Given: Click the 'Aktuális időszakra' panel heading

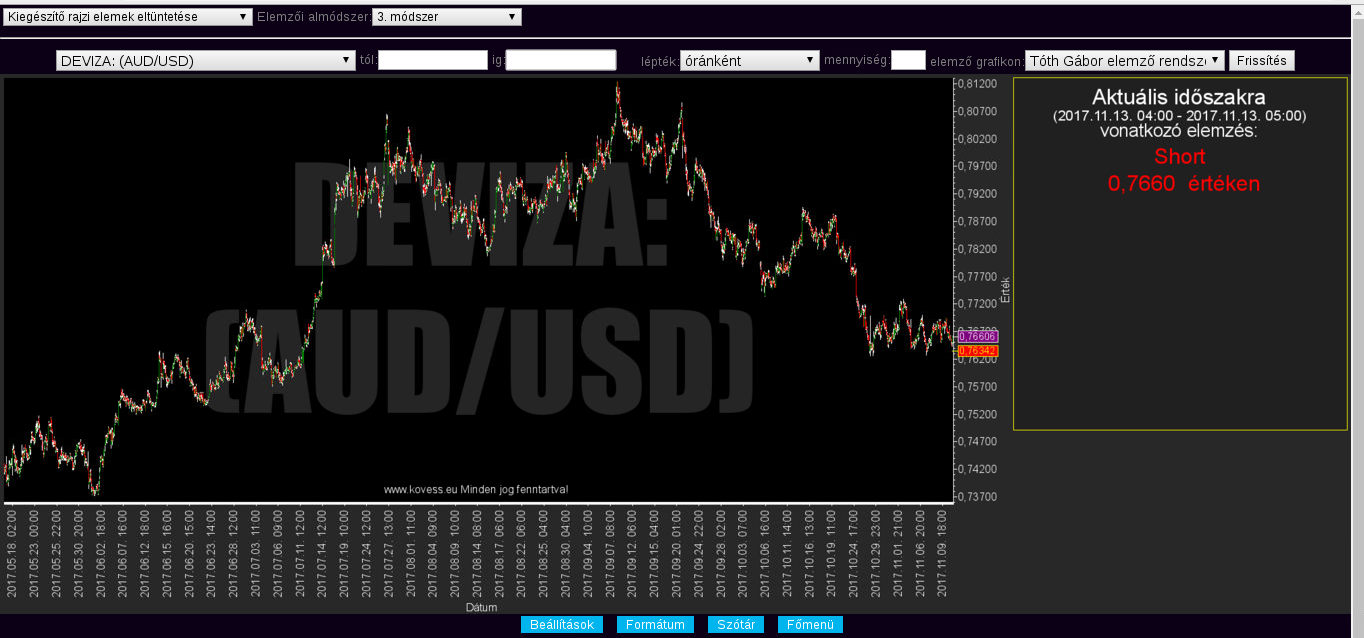Looking at the screenshot, I should [1179, 98].
